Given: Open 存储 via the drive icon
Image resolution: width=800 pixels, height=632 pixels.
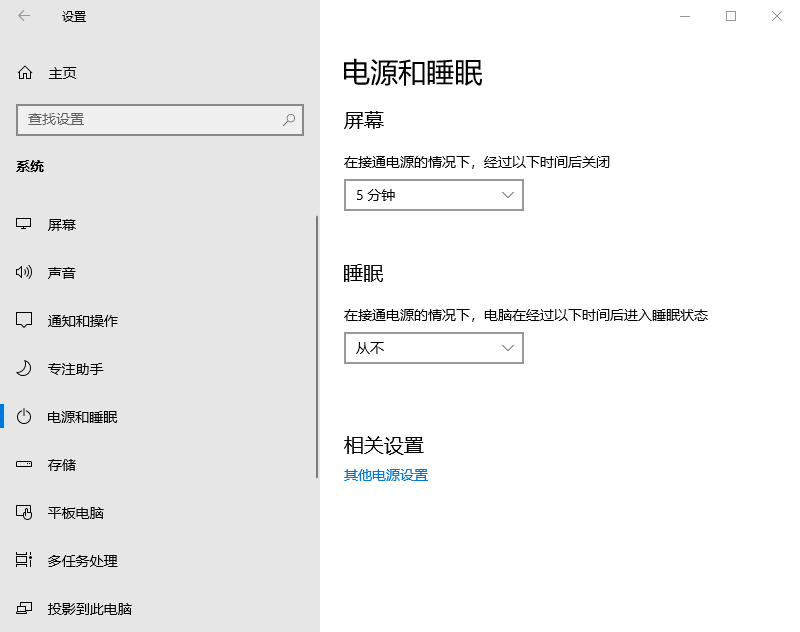Looking at the screenshot, I should click(x=24, y=464).
